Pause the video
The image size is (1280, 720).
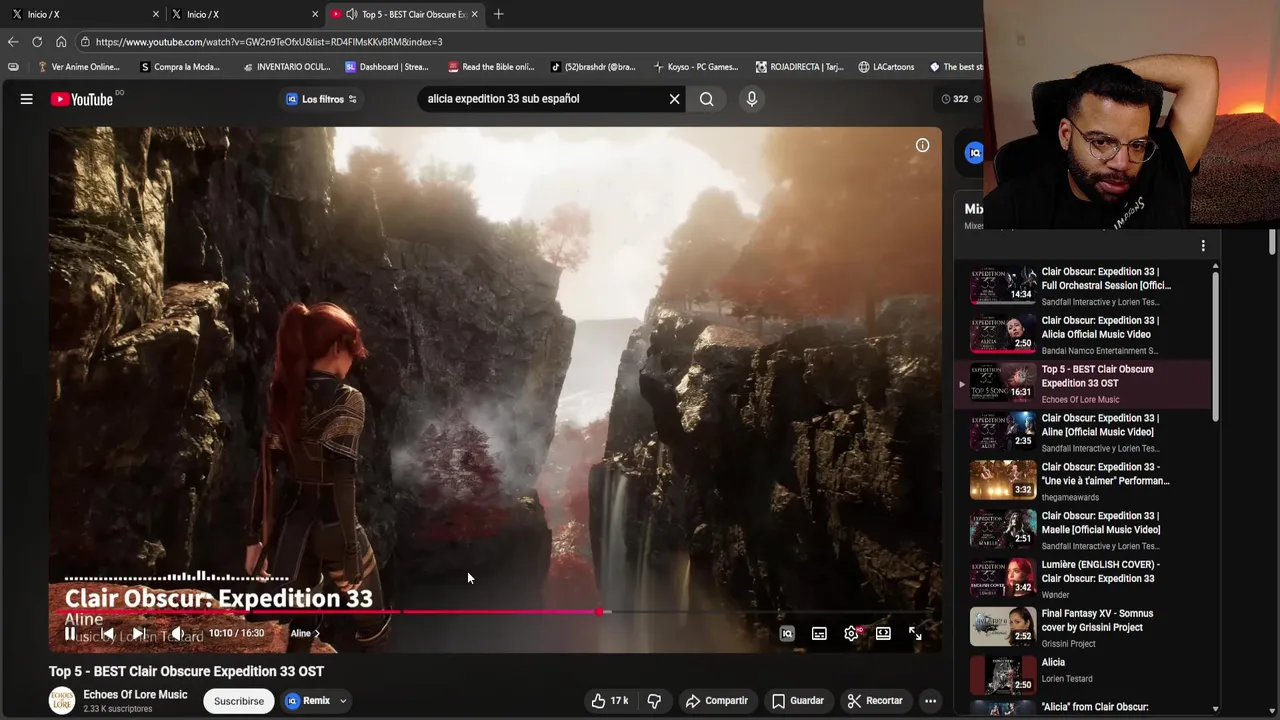70,633
